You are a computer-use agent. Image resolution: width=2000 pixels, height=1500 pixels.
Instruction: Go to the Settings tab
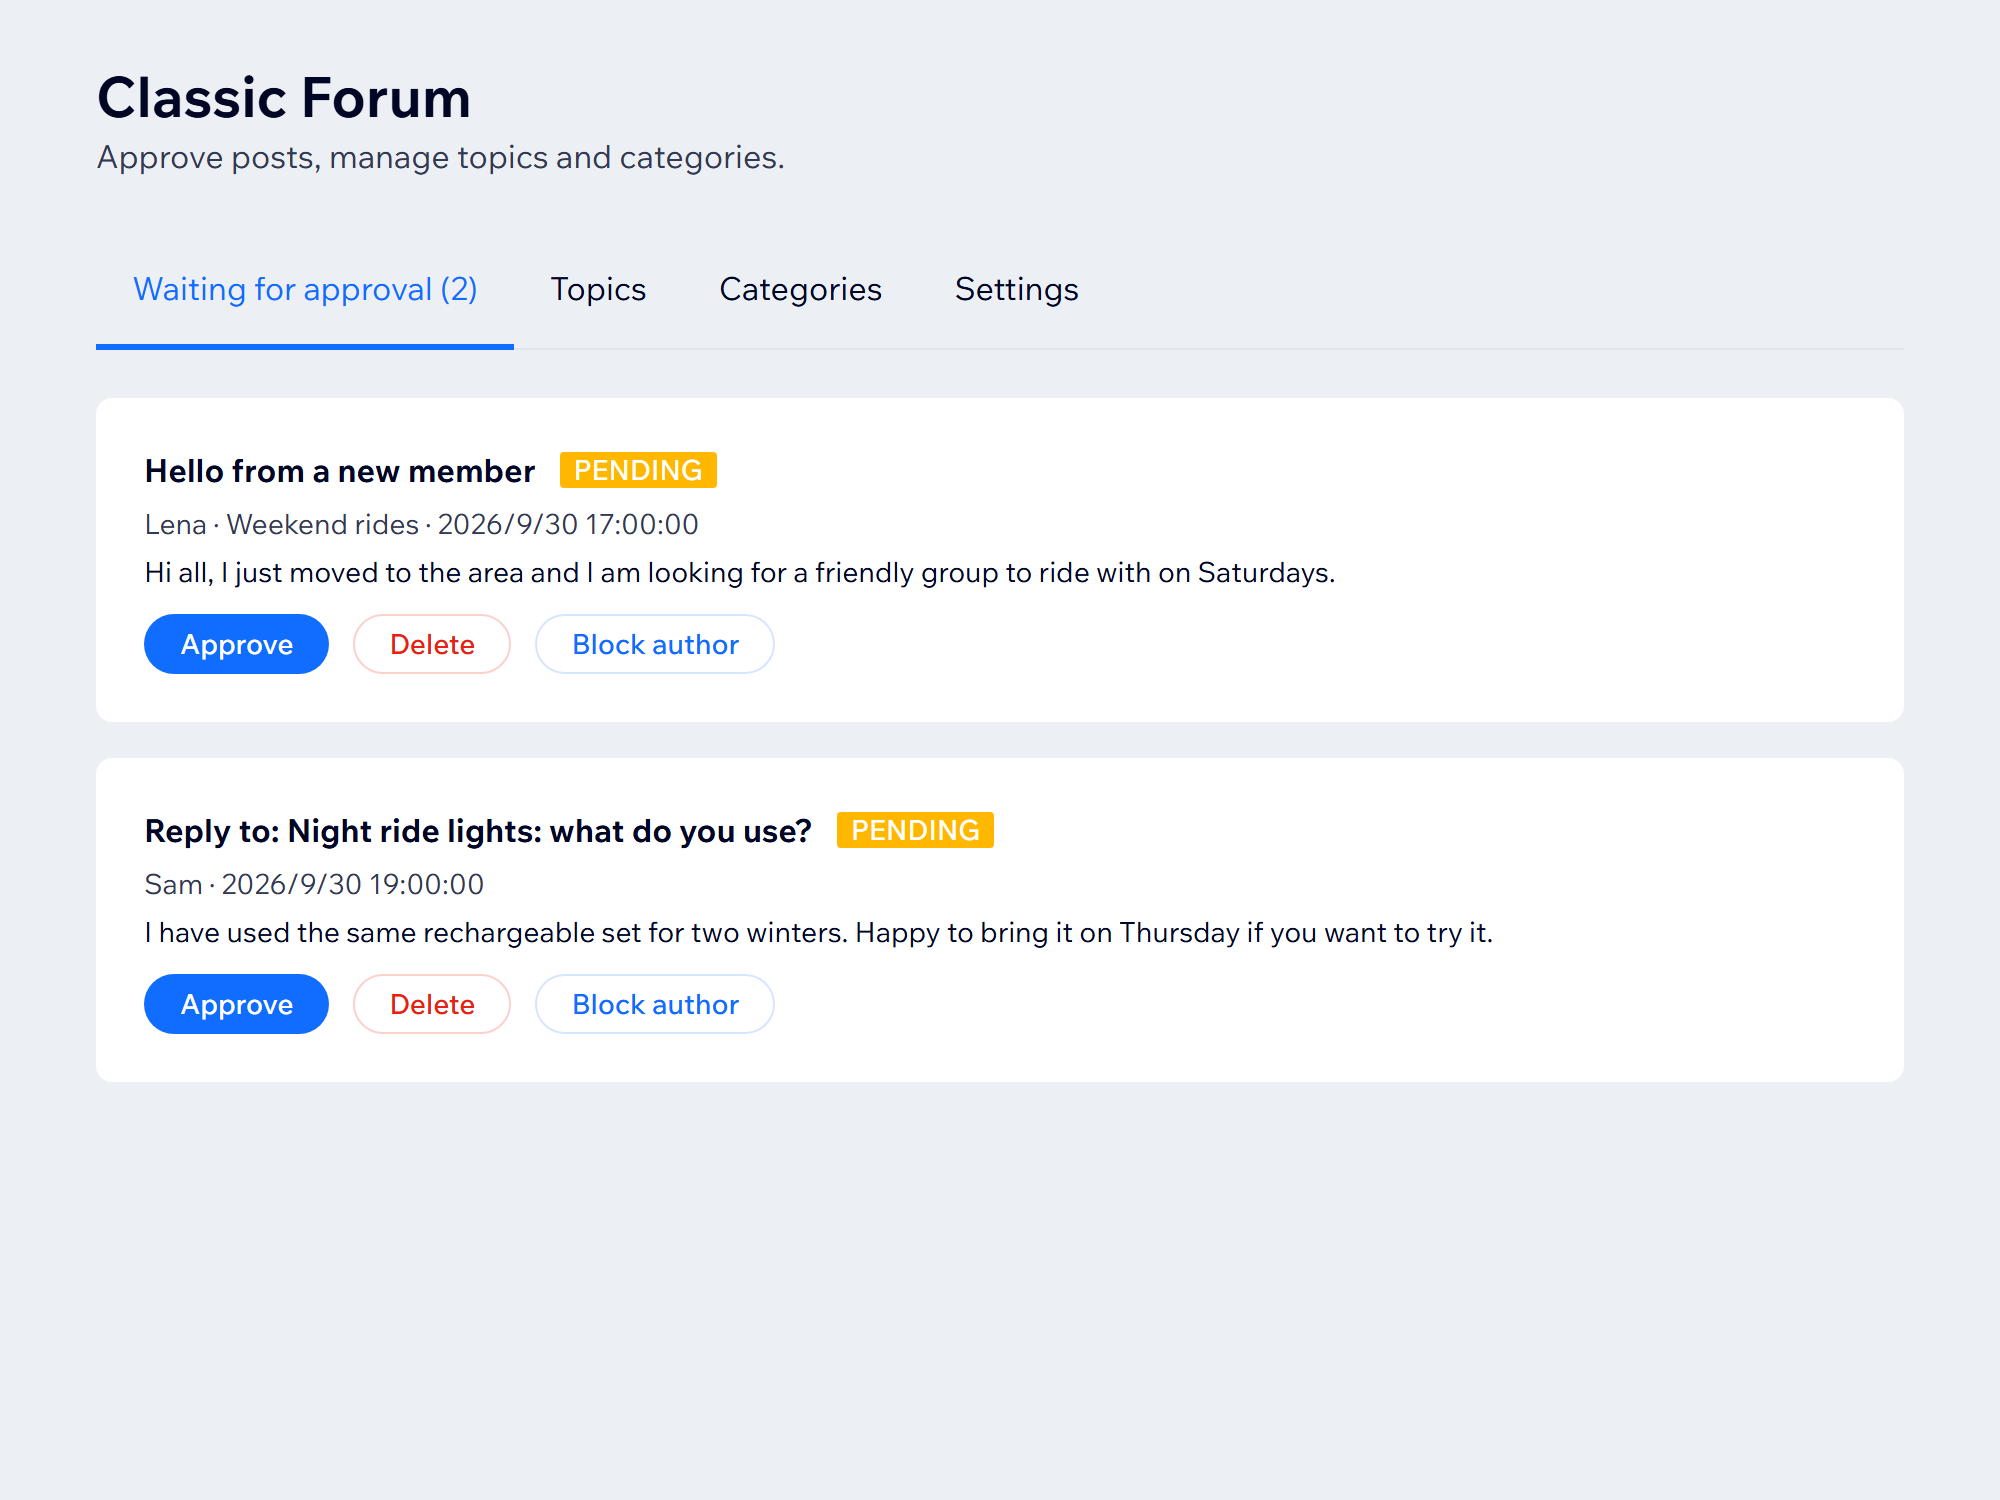pyautogui.click(x=1016, y=290)
